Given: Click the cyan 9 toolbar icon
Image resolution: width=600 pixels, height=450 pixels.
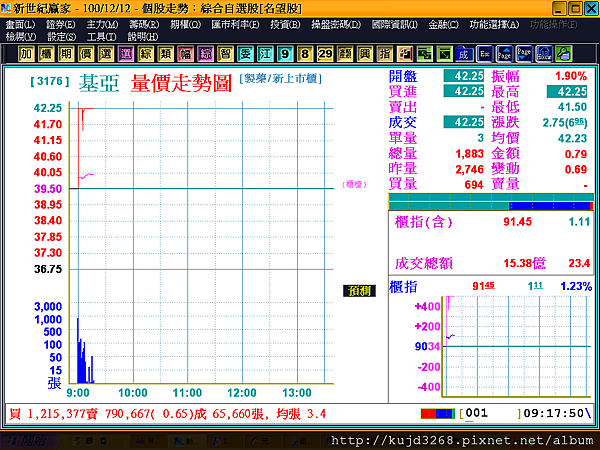Looking at the screenshot, I should click(285, 54).
